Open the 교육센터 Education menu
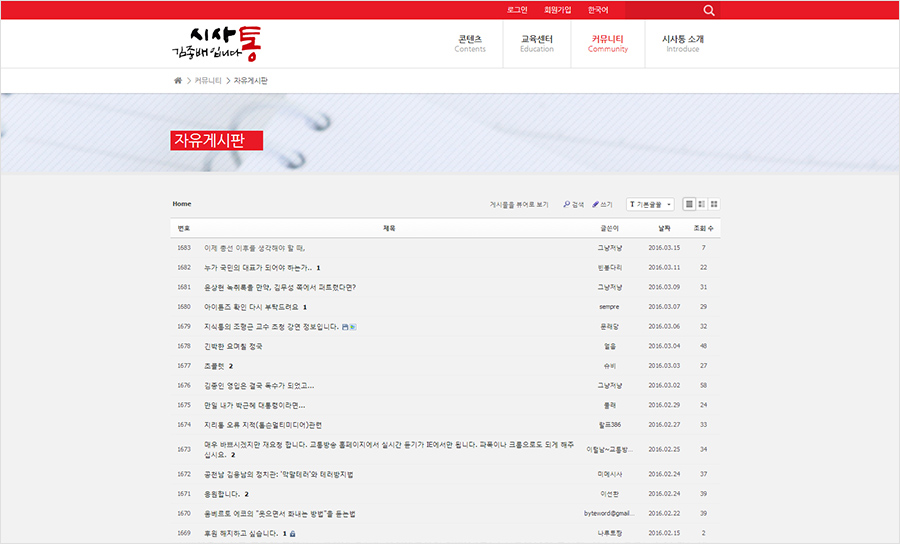The height and width of the screenshot is (544, 900). [536, 43]
